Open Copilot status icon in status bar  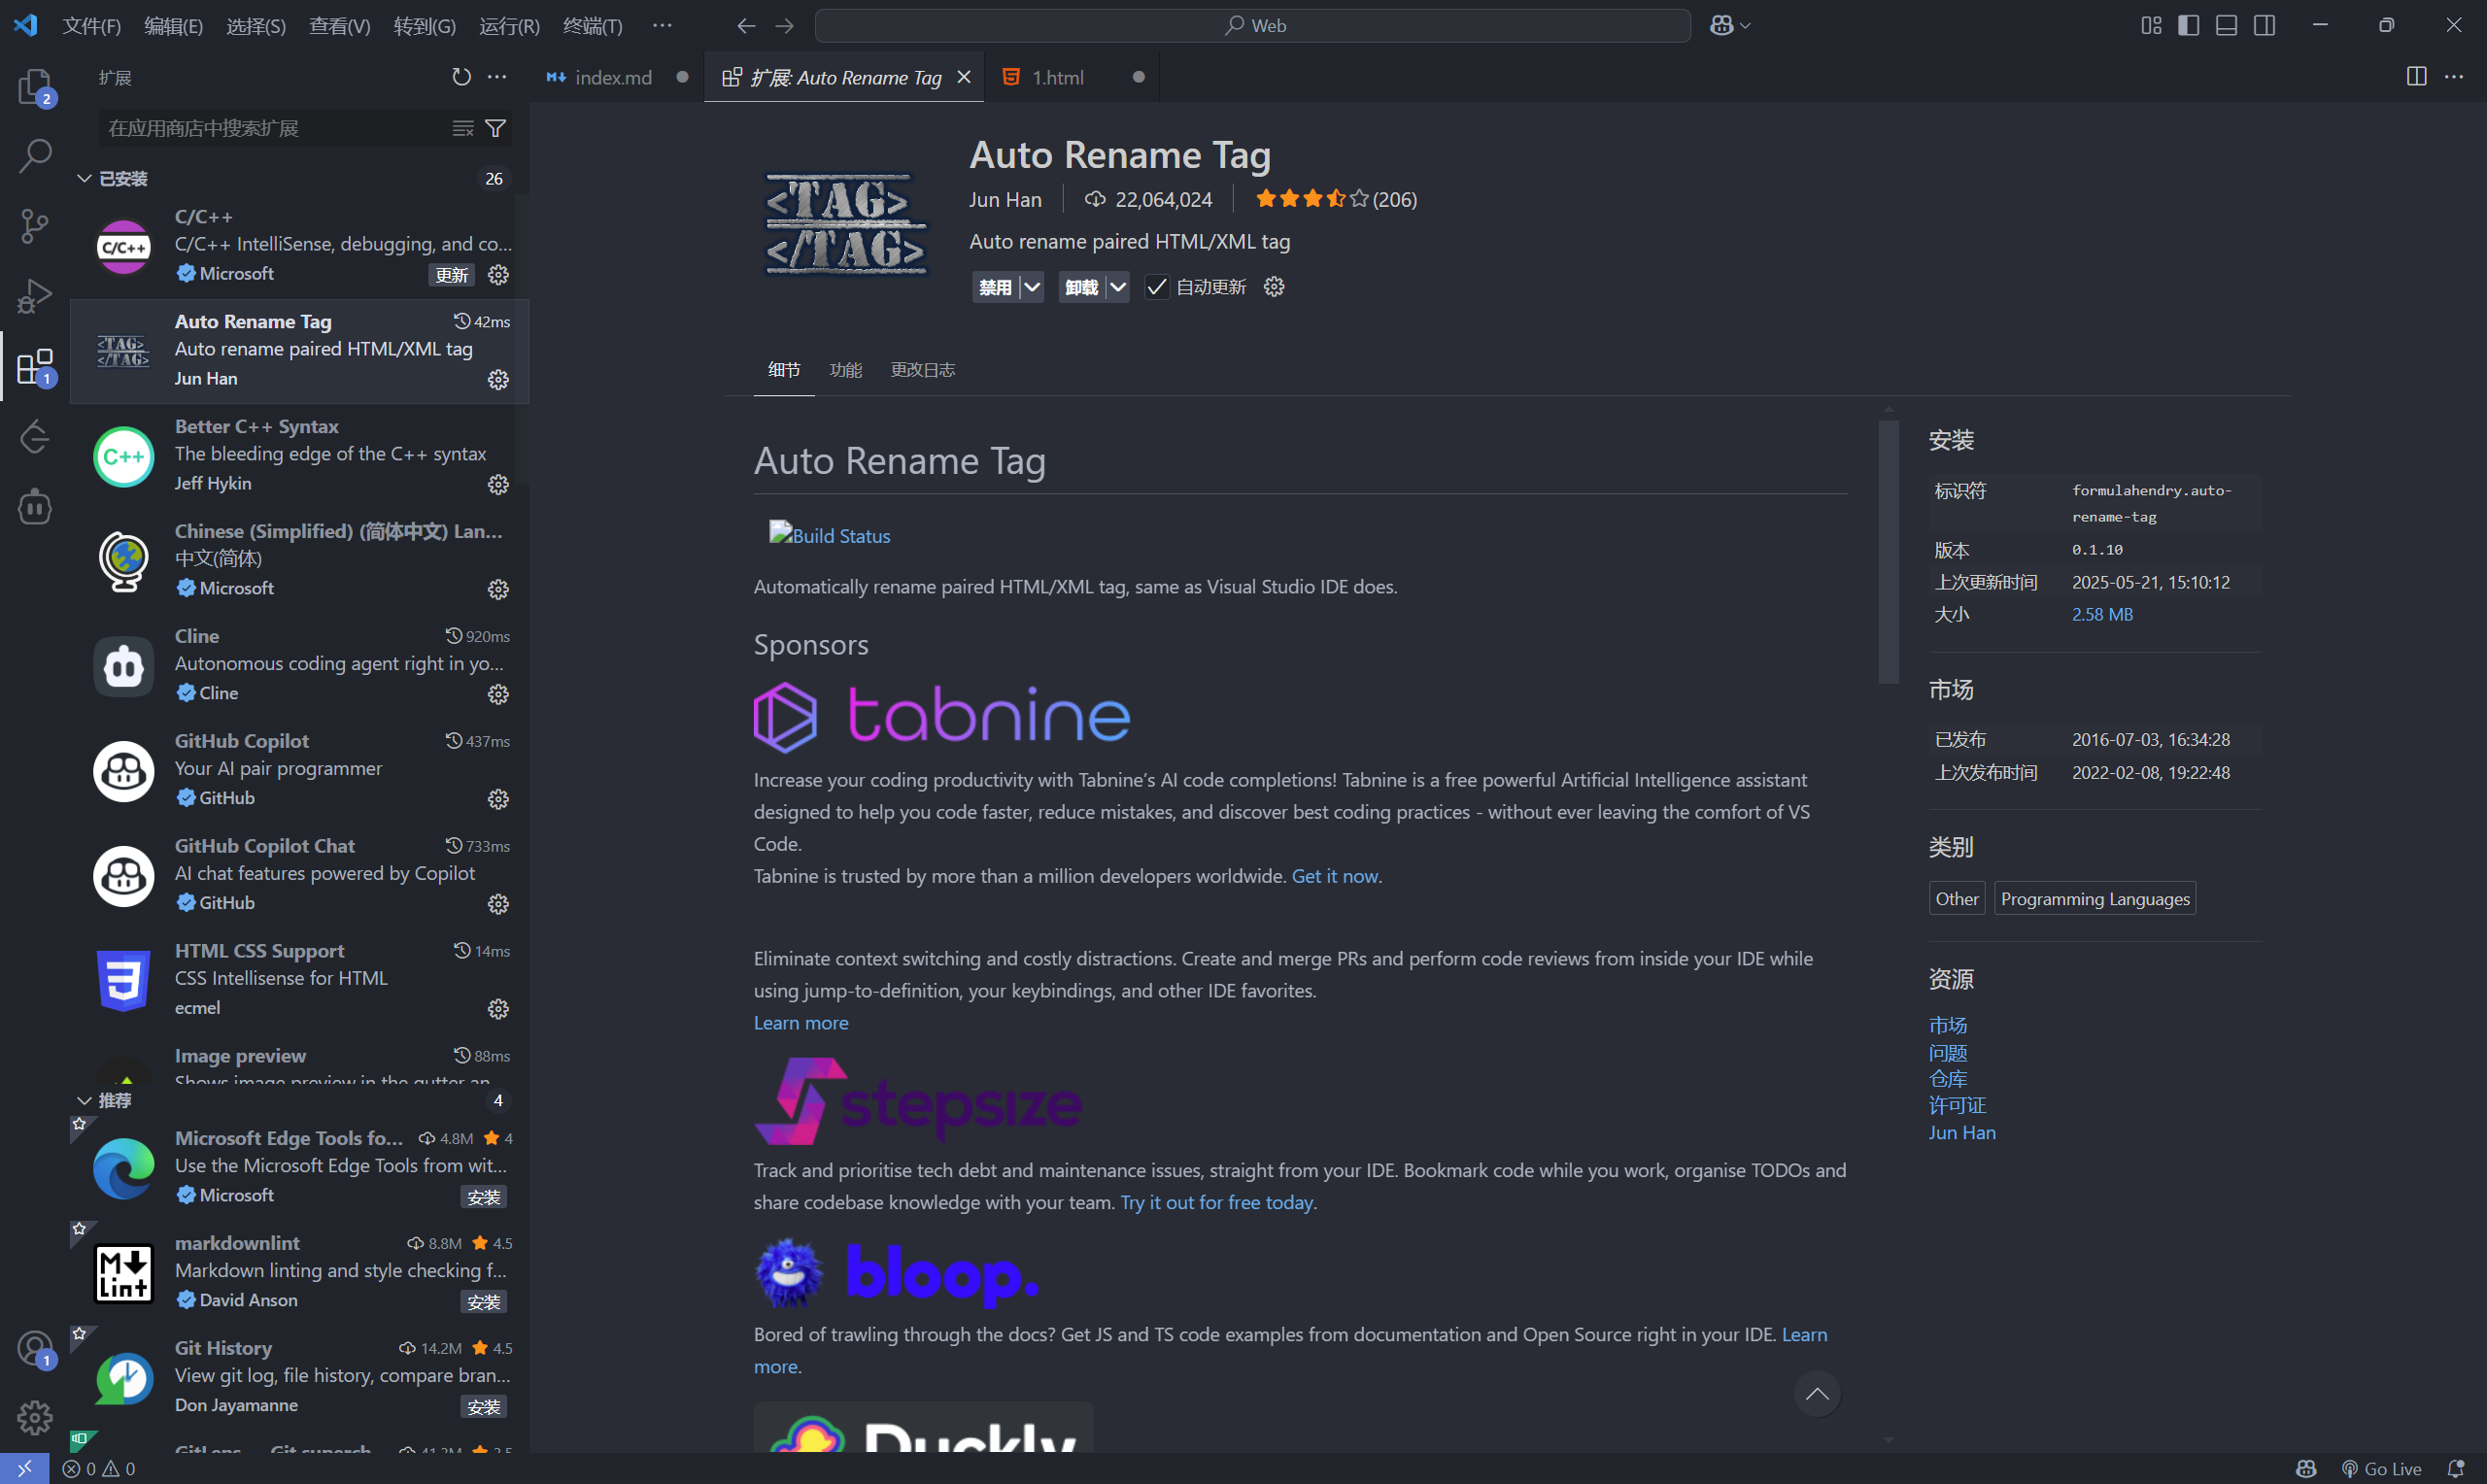tap(2306, 1469)
